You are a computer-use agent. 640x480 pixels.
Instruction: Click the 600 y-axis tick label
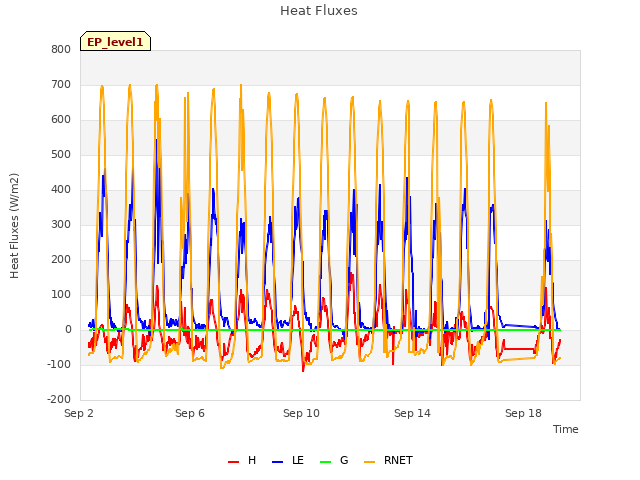61,120
